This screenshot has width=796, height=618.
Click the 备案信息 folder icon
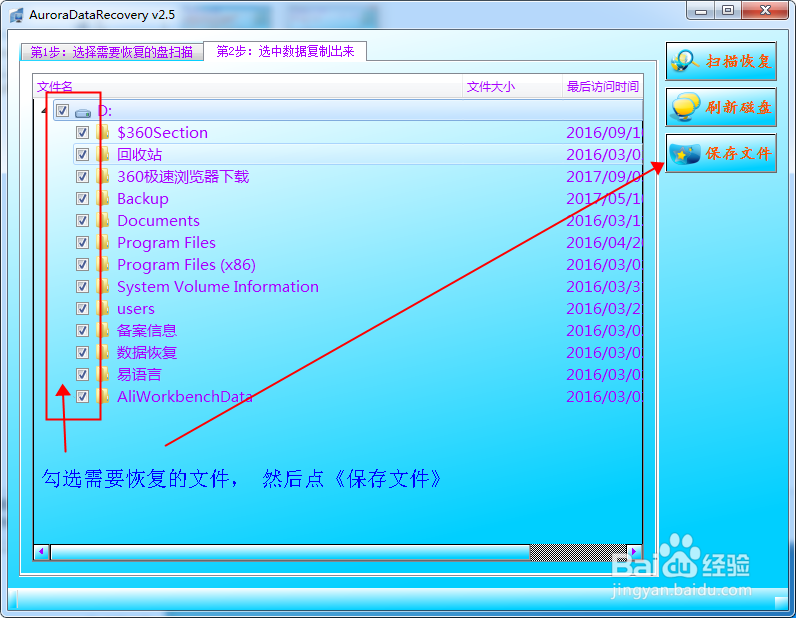(x=103, y=331)
